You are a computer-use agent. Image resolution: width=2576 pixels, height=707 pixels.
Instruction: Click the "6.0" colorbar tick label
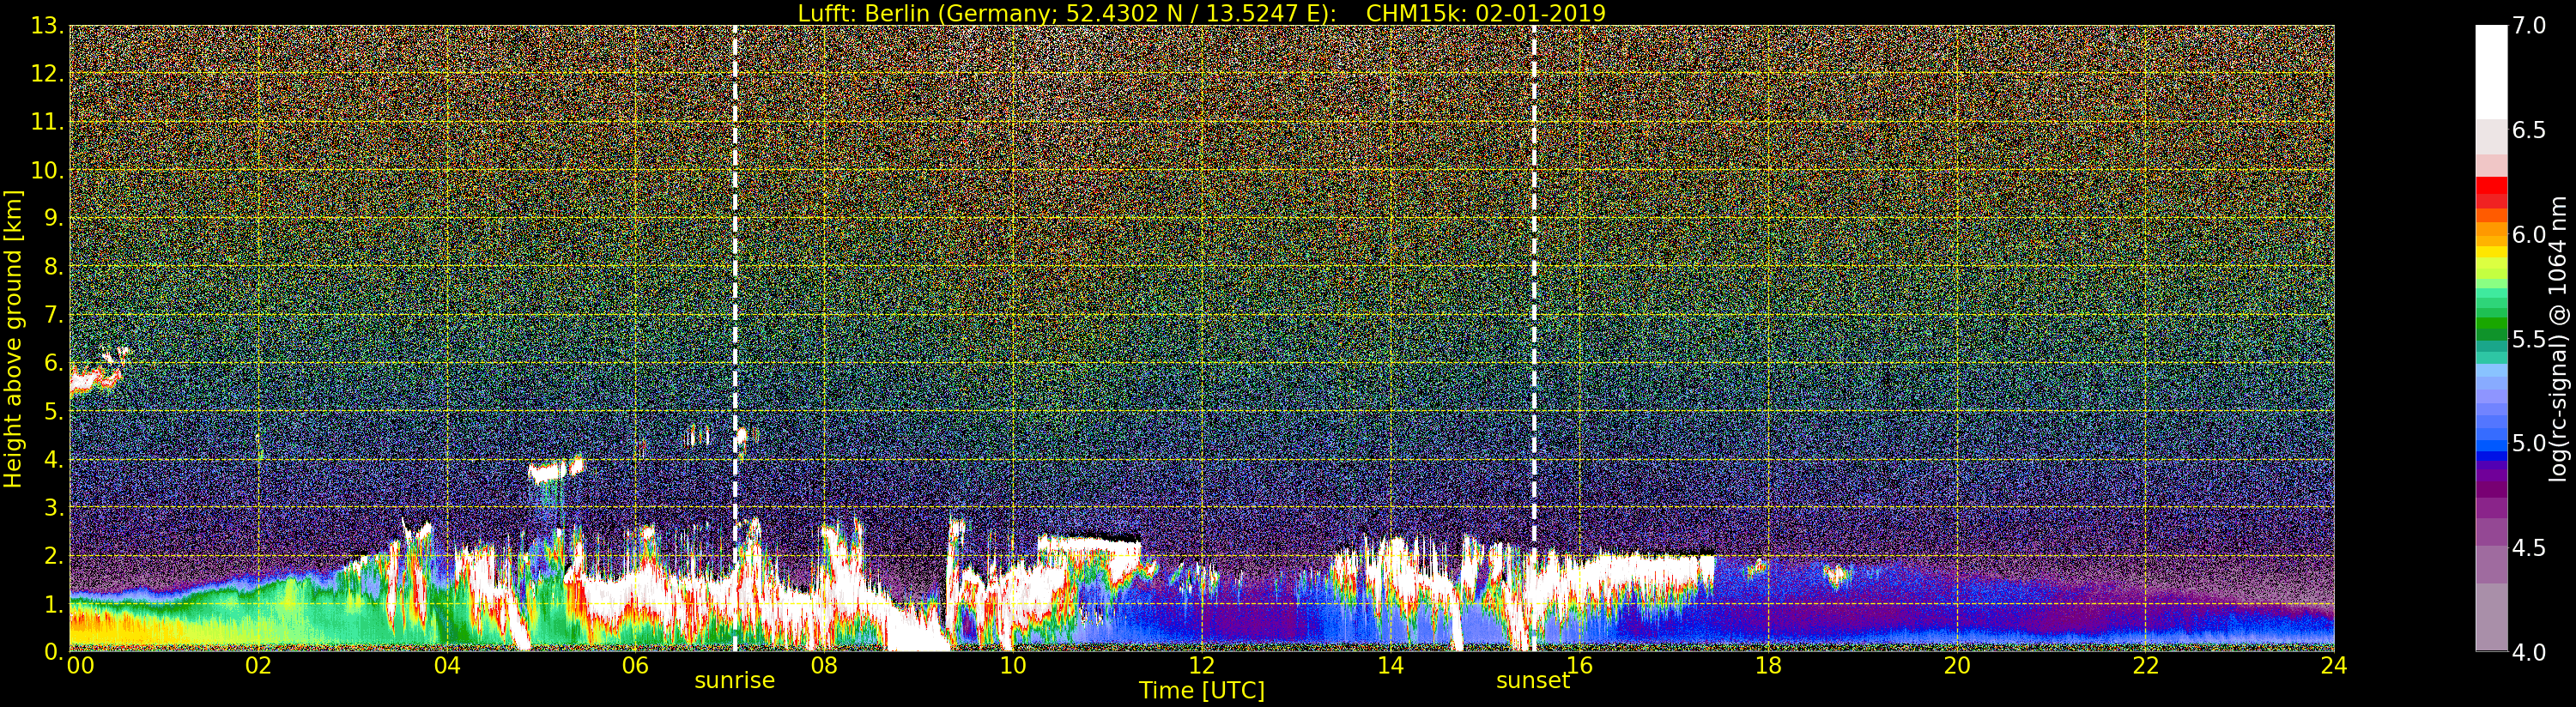pyautogui.click(x=2530, y=234)
